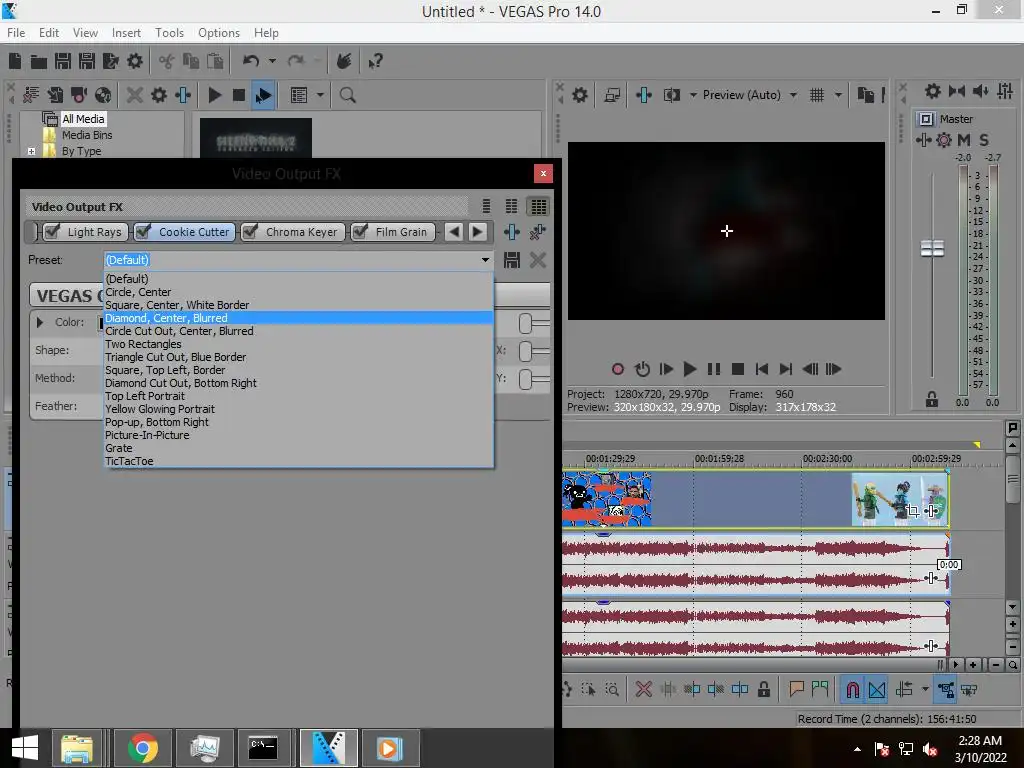1024x768 pixels.
Task: Stop preview in Project Media panel
Action: coord(239,95)
